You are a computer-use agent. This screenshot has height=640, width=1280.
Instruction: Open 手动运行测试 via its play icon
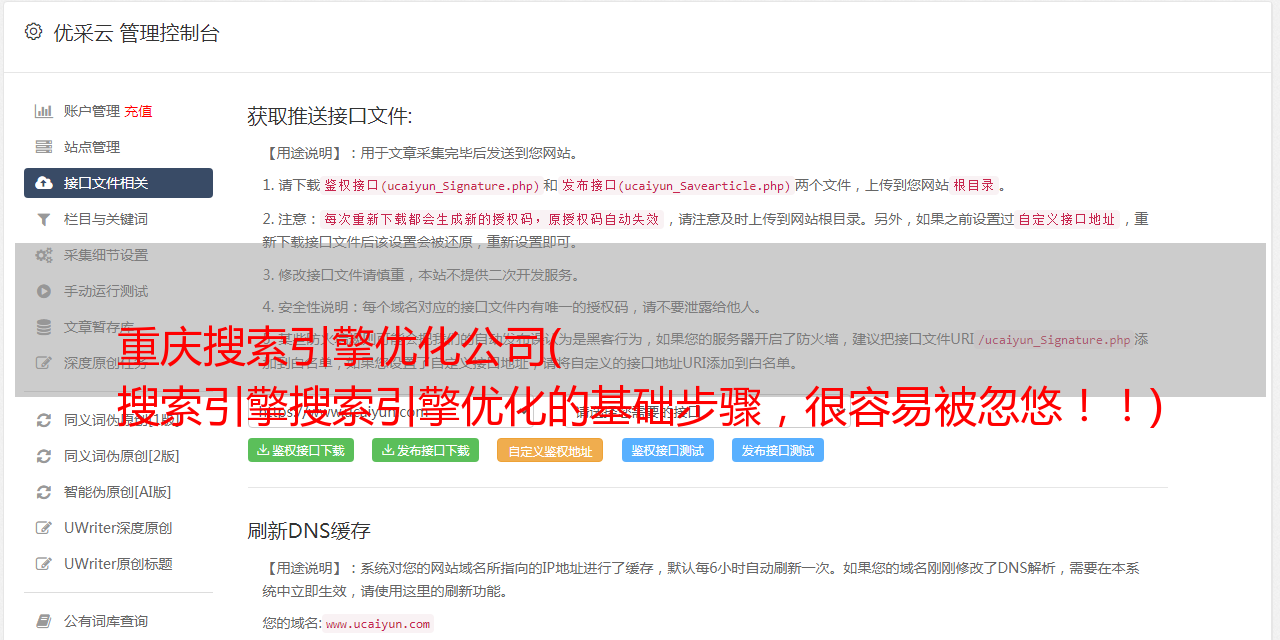point(44,291)
